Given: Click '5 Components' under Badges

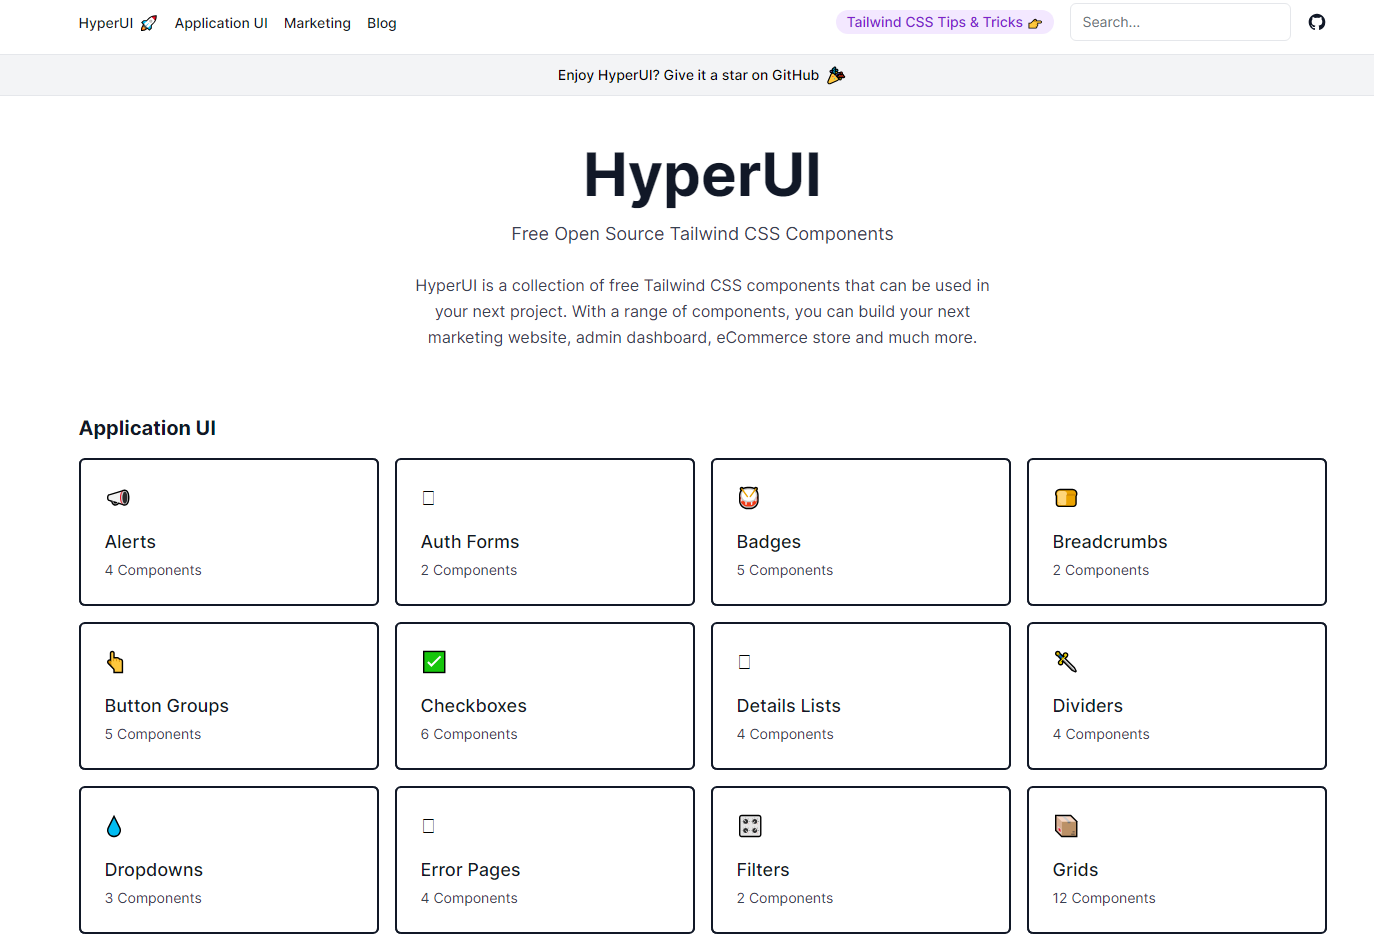Looking at the screenshot, I should [x=785, y=570].
